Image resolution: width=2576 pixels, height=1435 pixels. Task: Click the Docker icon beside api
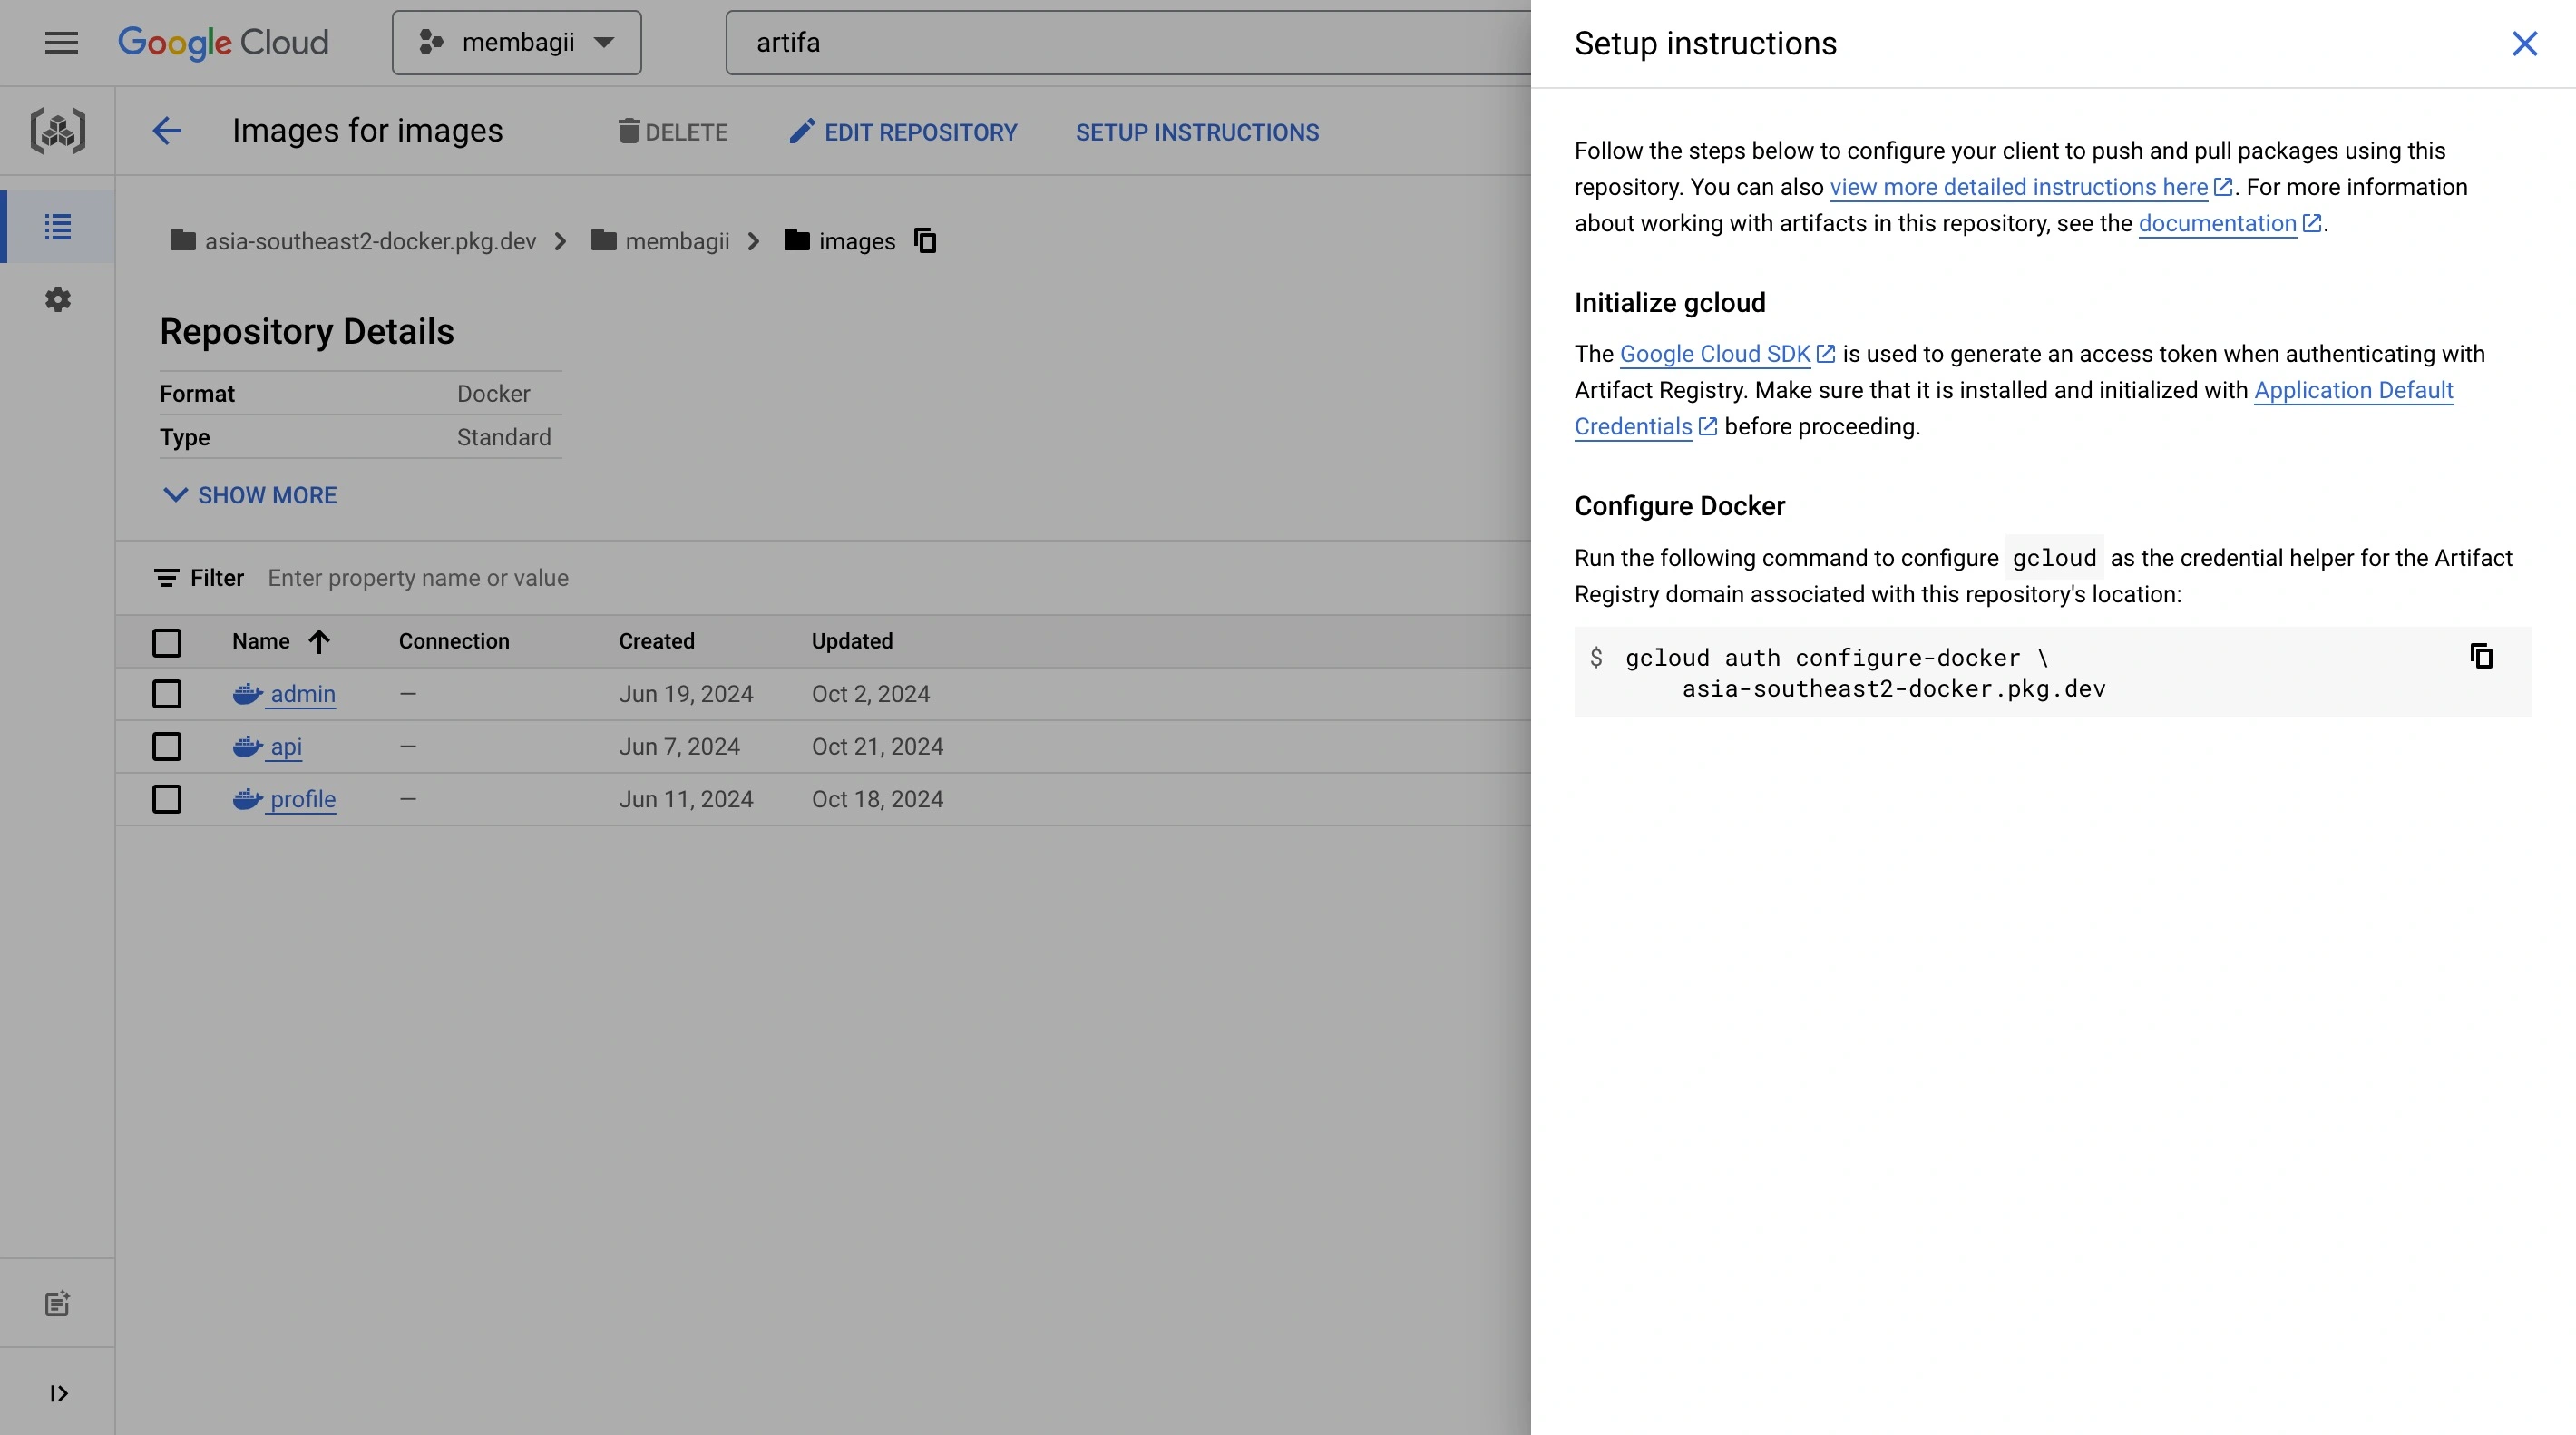pyautogui.click(x=247, y=747)
